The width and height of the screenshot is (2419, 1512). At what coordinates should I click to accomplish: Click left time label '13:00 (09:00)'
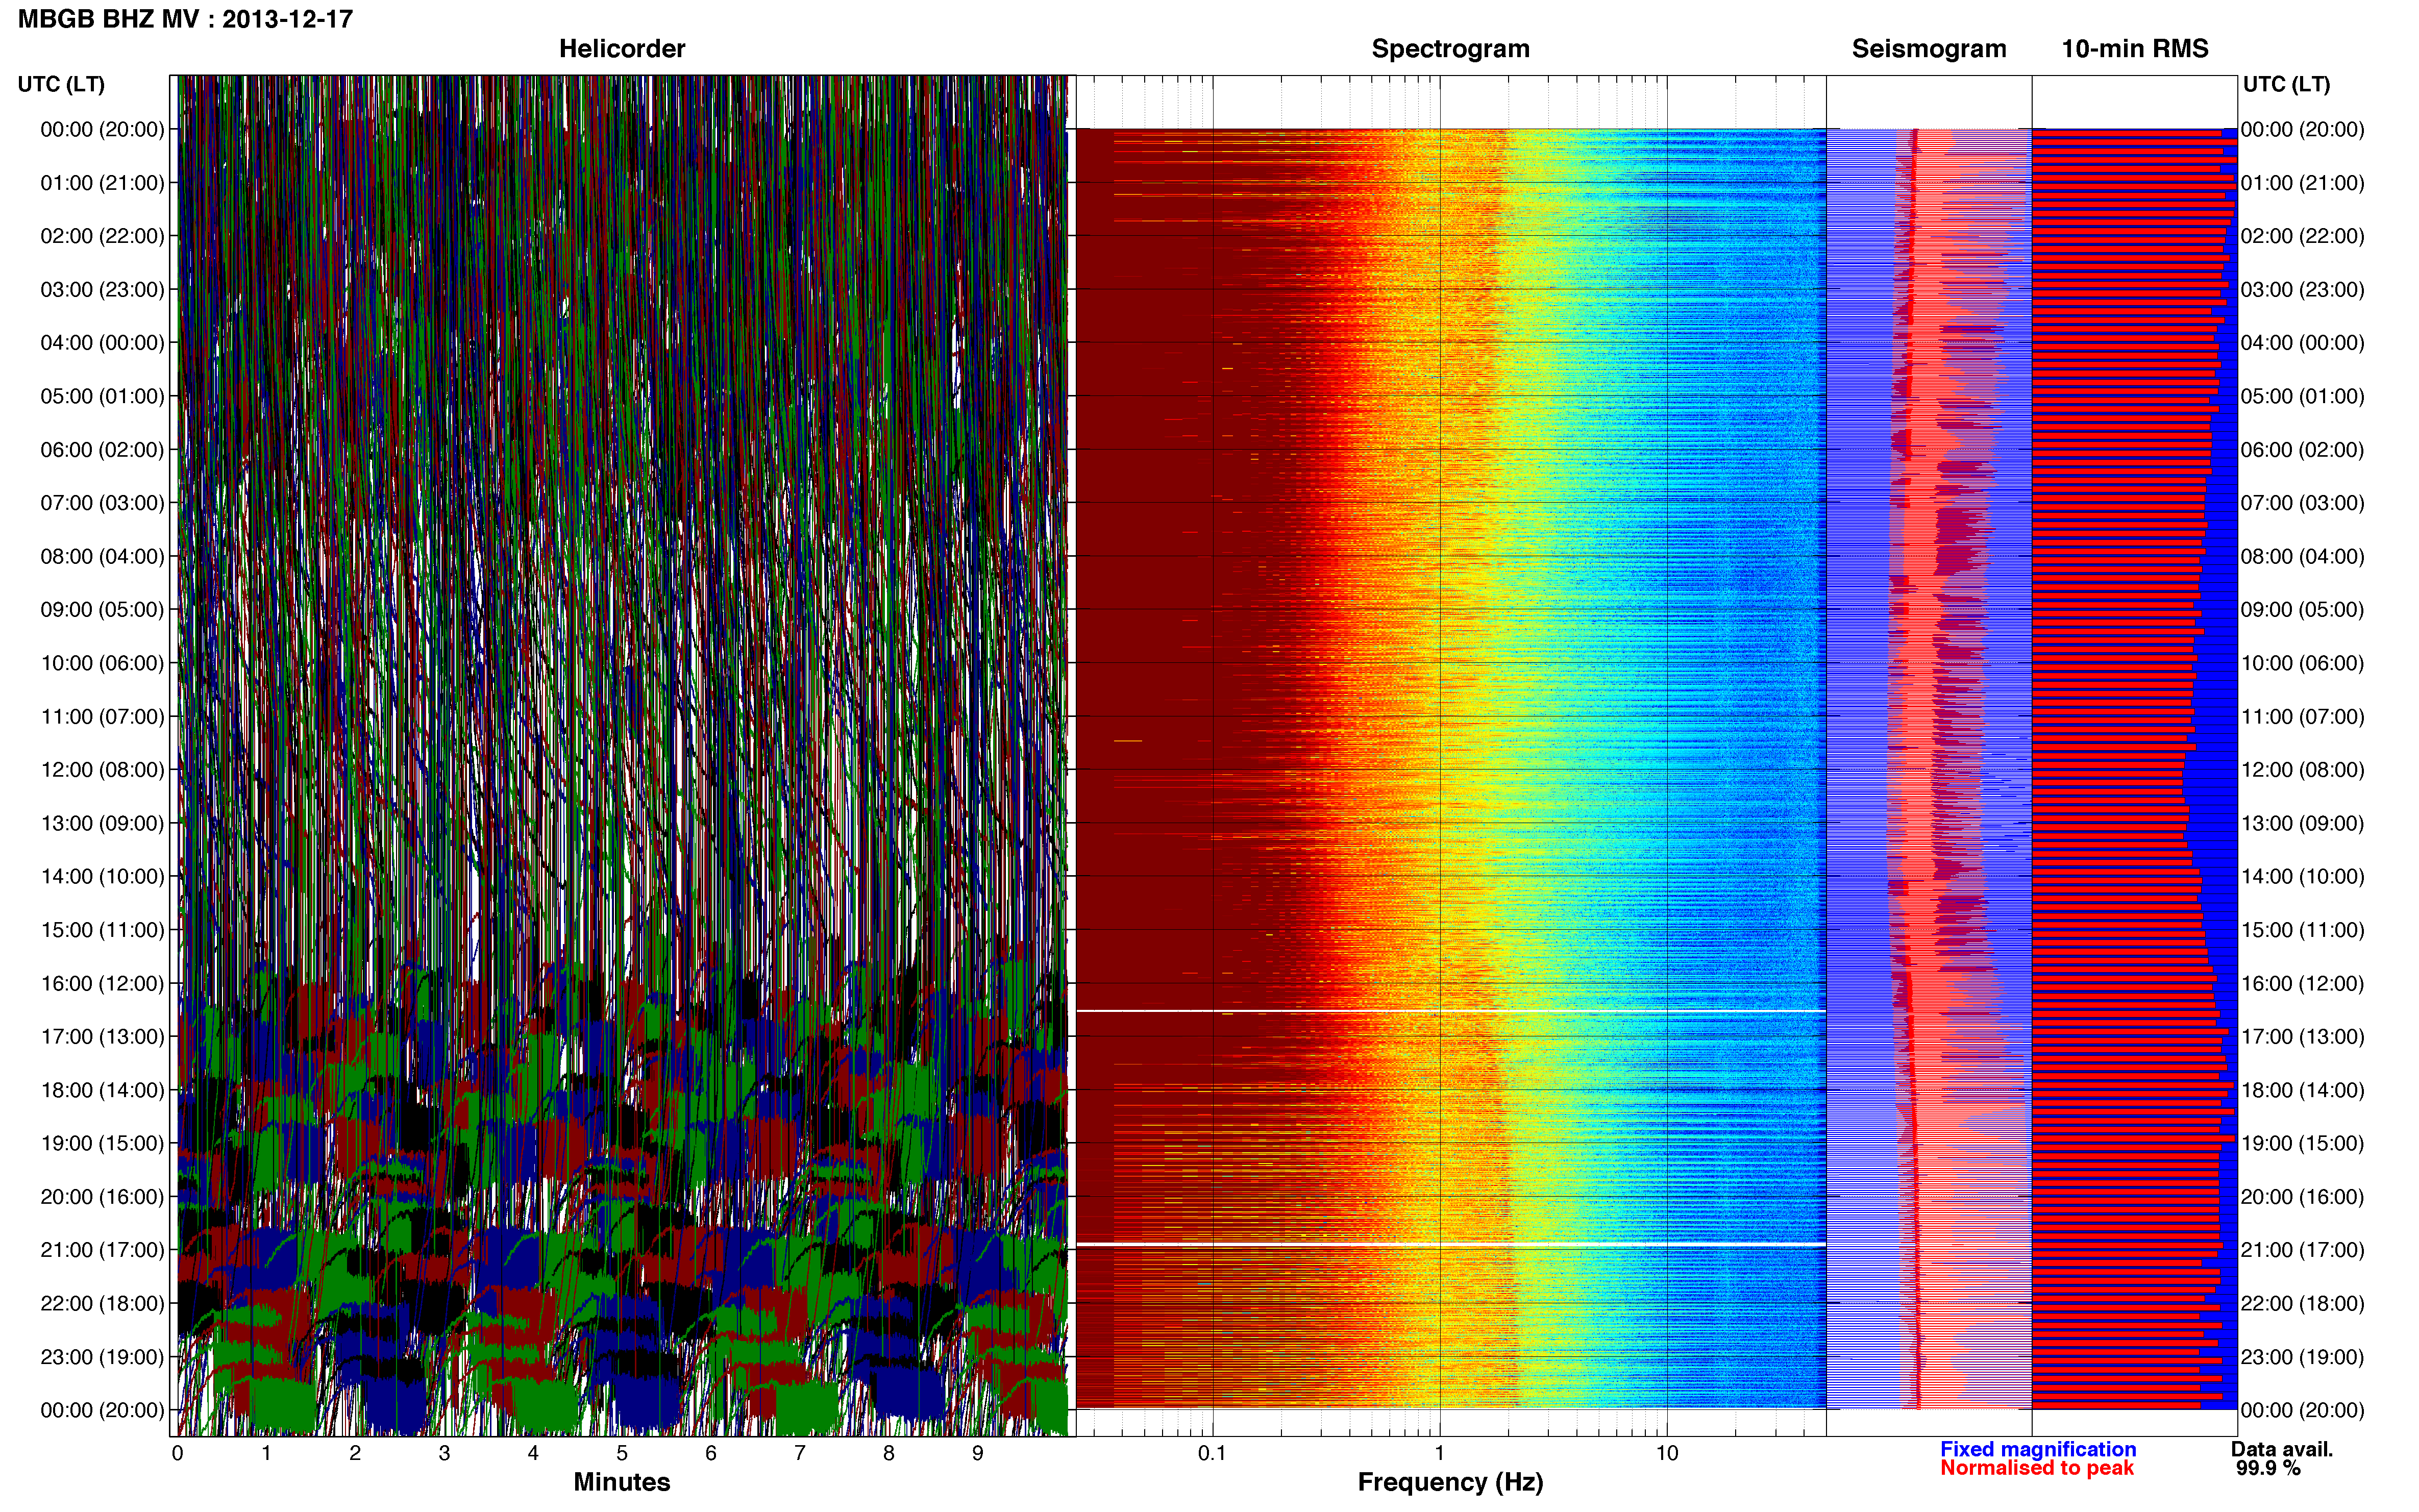[102, 823]
